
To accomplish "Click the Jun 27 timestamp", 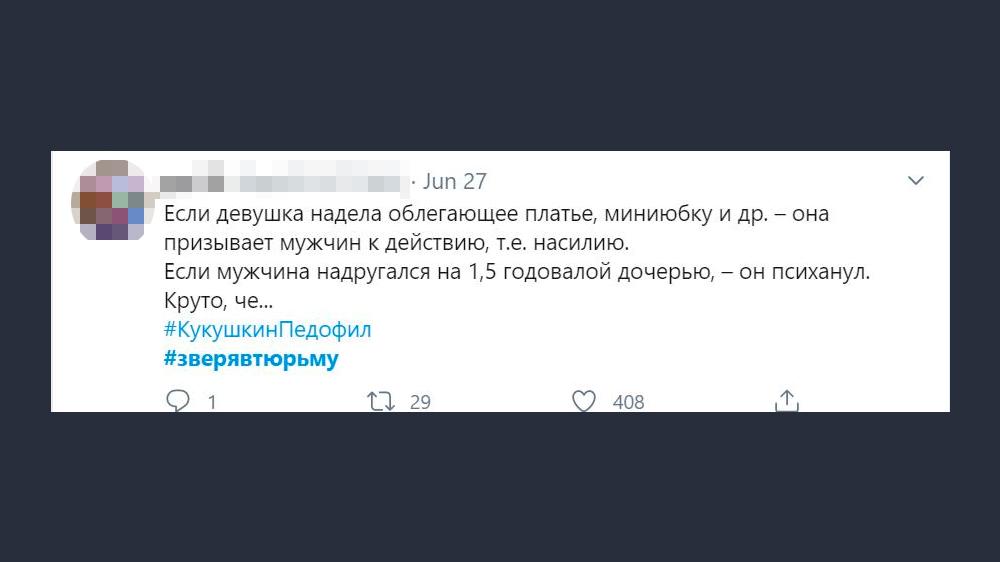I will click(x=455, y=181).
